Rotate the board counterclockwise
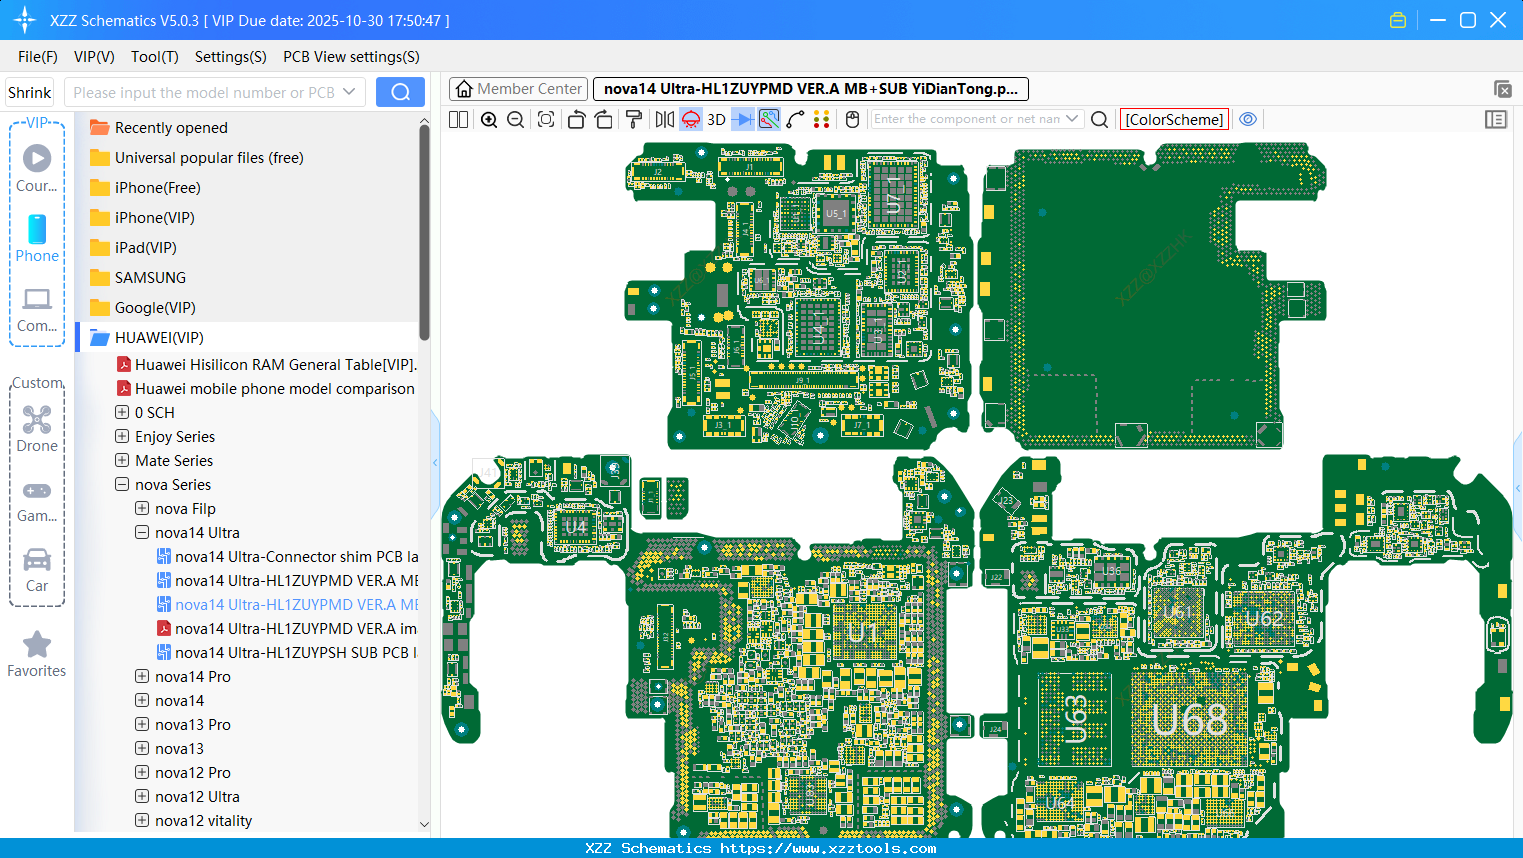1523x858 pixels. click(x=576, y=119)
